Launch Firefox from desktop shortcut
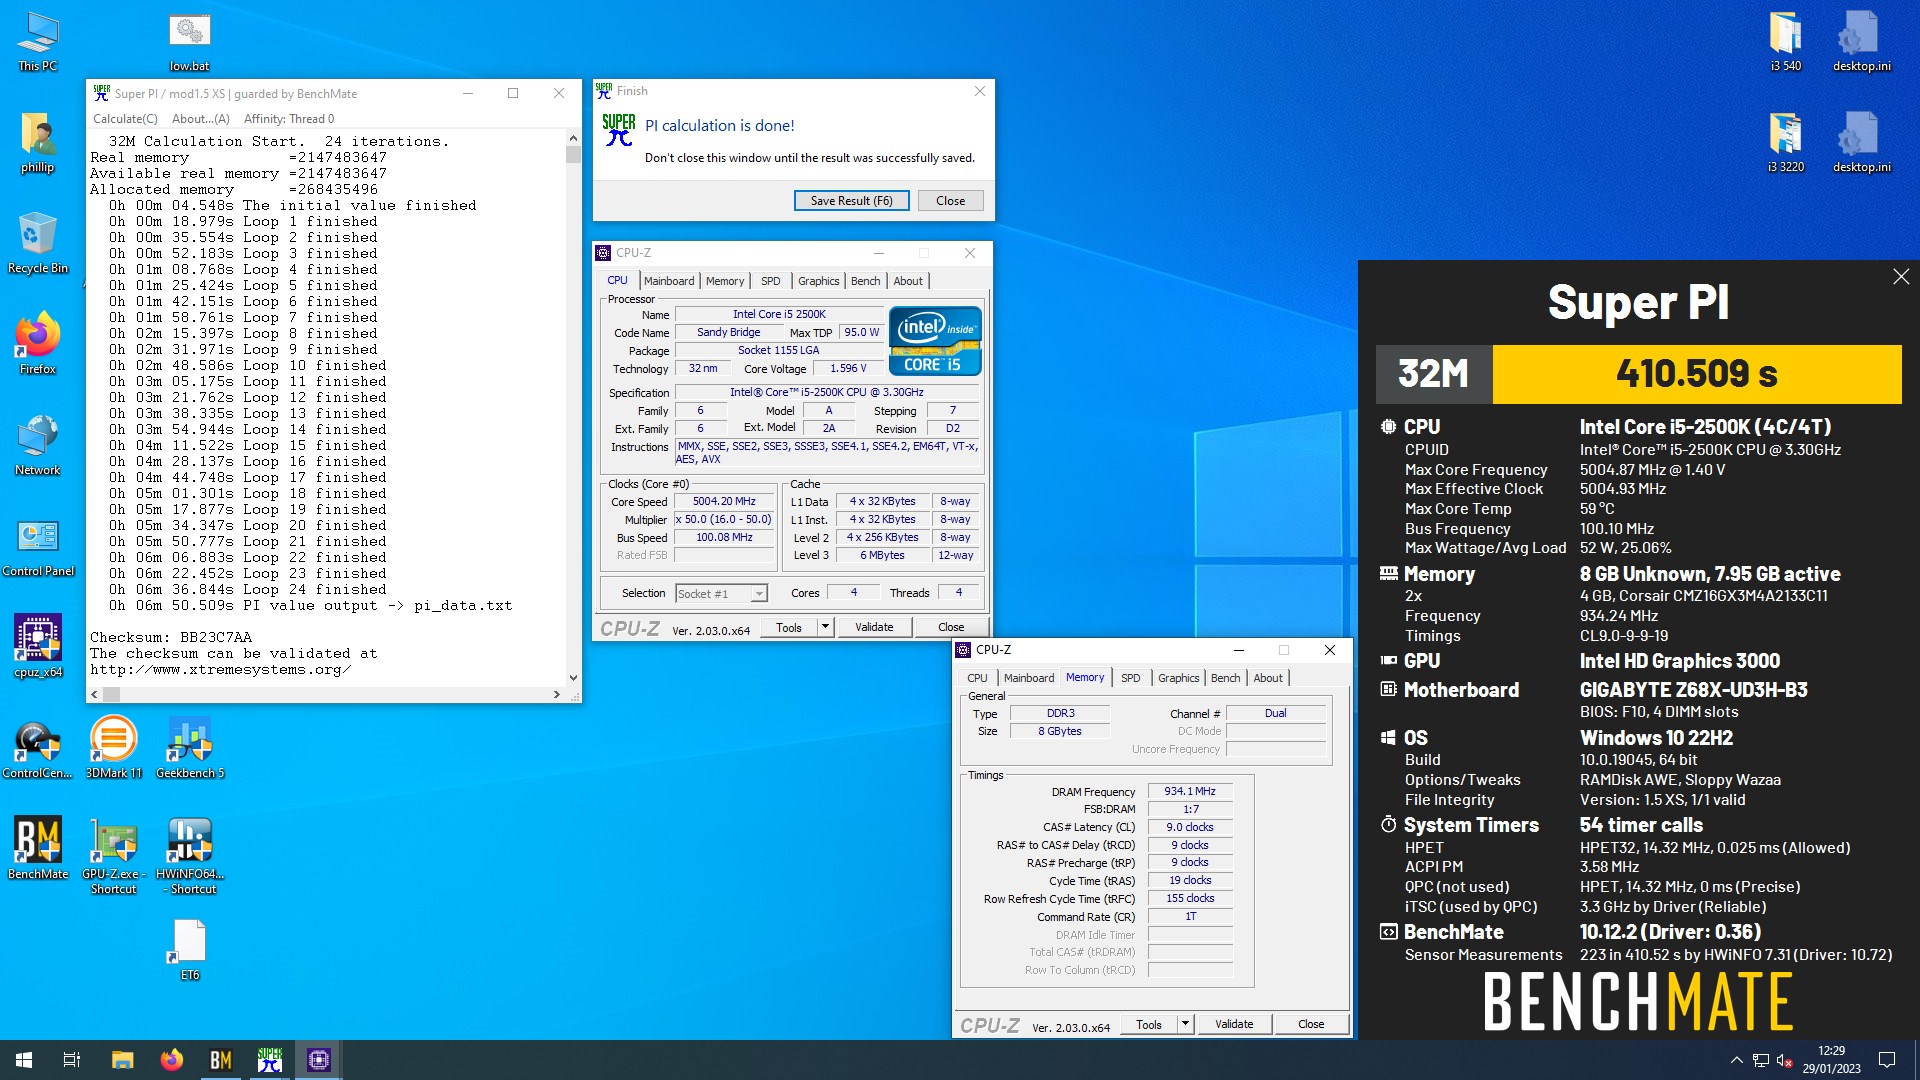 (x=38, y=344)
